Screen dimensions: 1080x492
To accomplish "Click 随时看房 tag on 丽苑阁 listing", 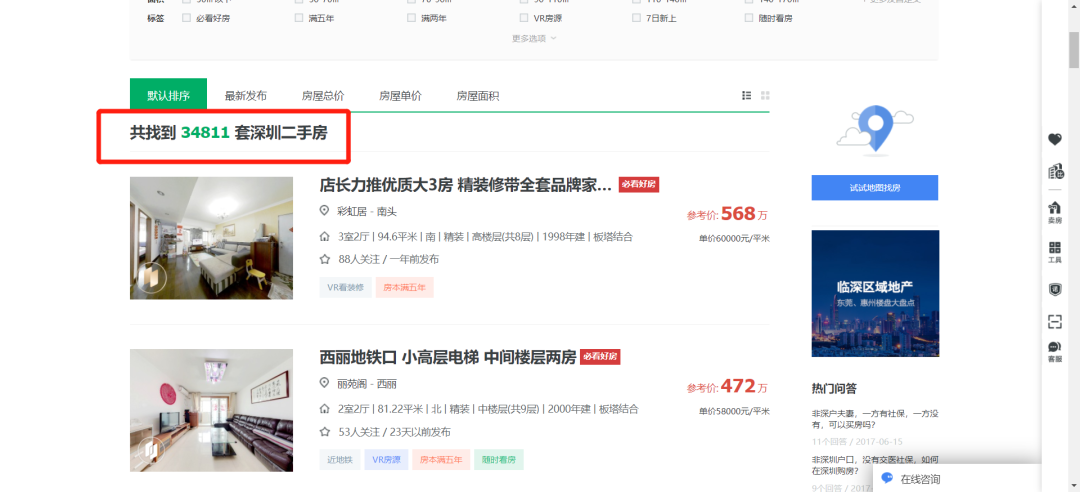I will pyautogui.click(x=499, y=460).
